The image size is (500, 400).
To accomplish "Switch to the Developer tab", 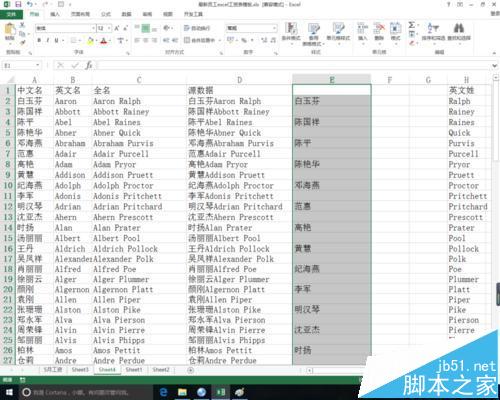I will [193, 14].
